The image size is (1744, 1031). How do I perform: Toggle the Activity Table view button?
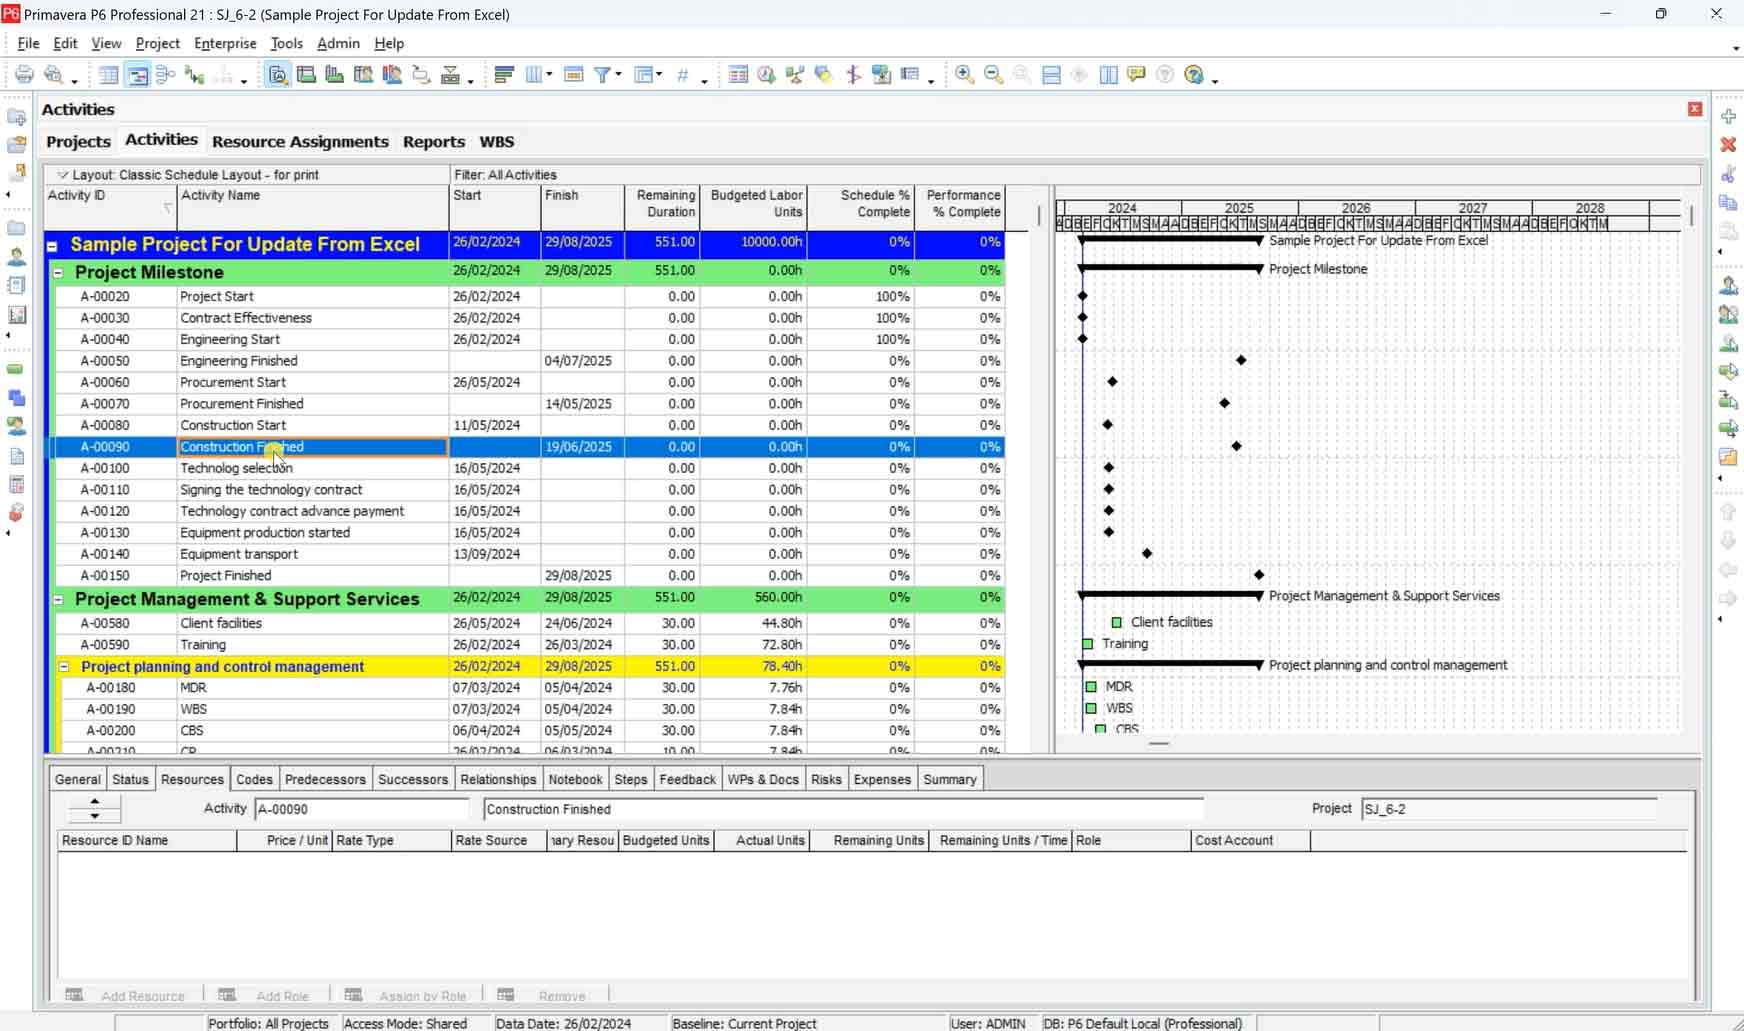pos(109,75)
